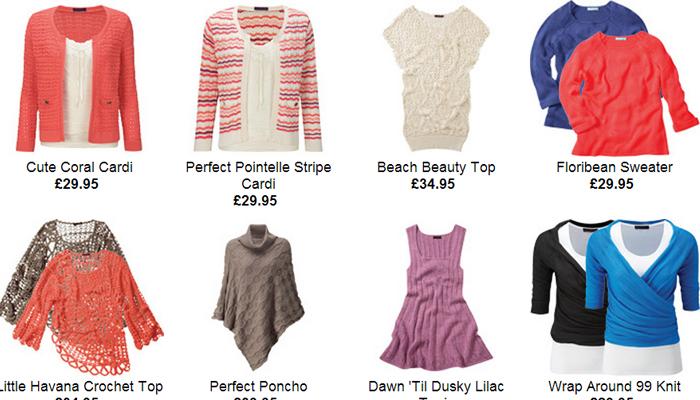Click the £29.95 price under Cute Coral Cardi

pos(76,184)
